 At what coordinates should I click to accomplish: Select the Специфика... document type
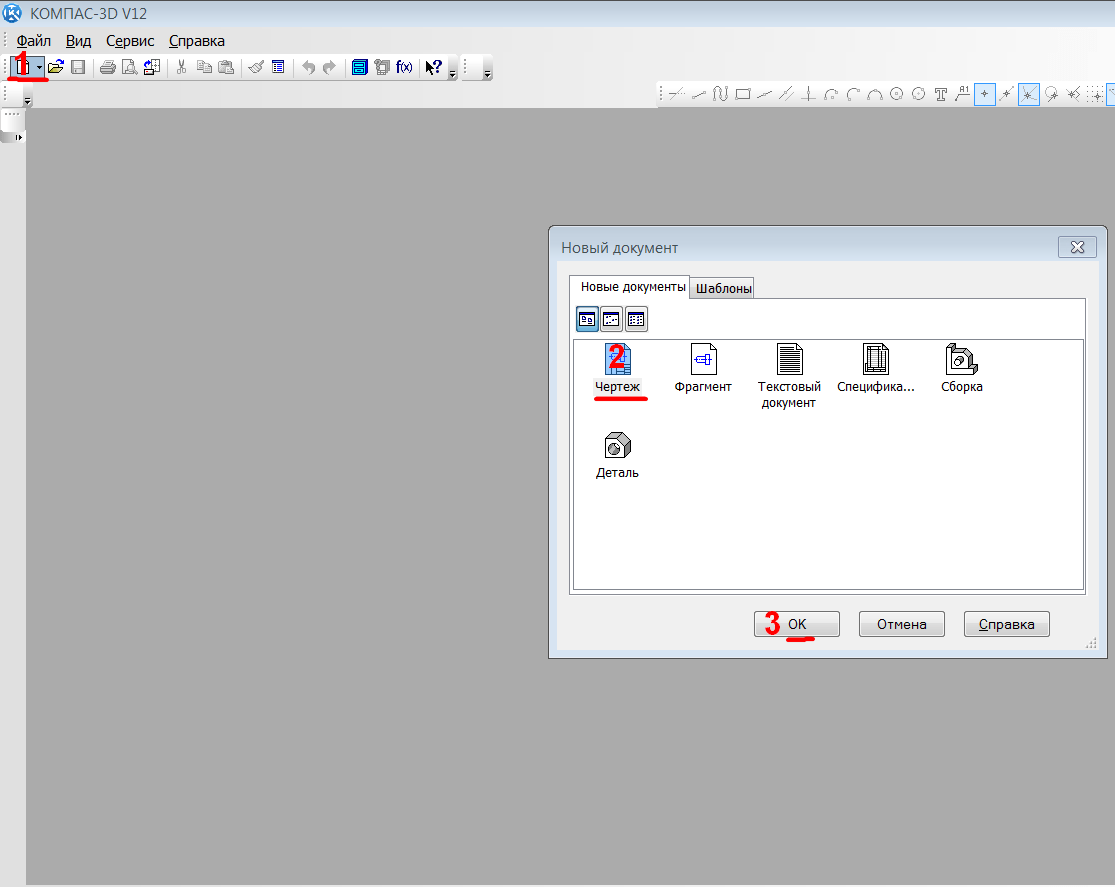click(x=876, y=368)
